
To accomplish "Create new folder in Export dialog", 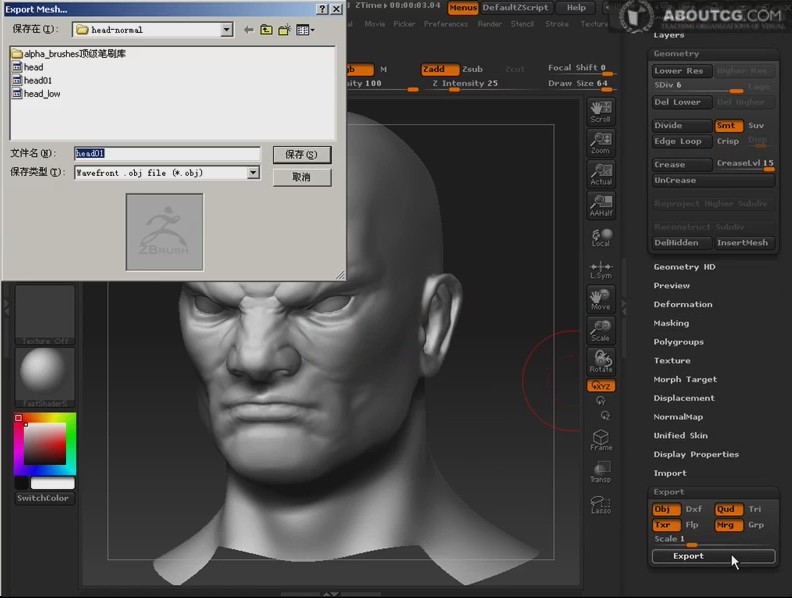I will [284, 30].
